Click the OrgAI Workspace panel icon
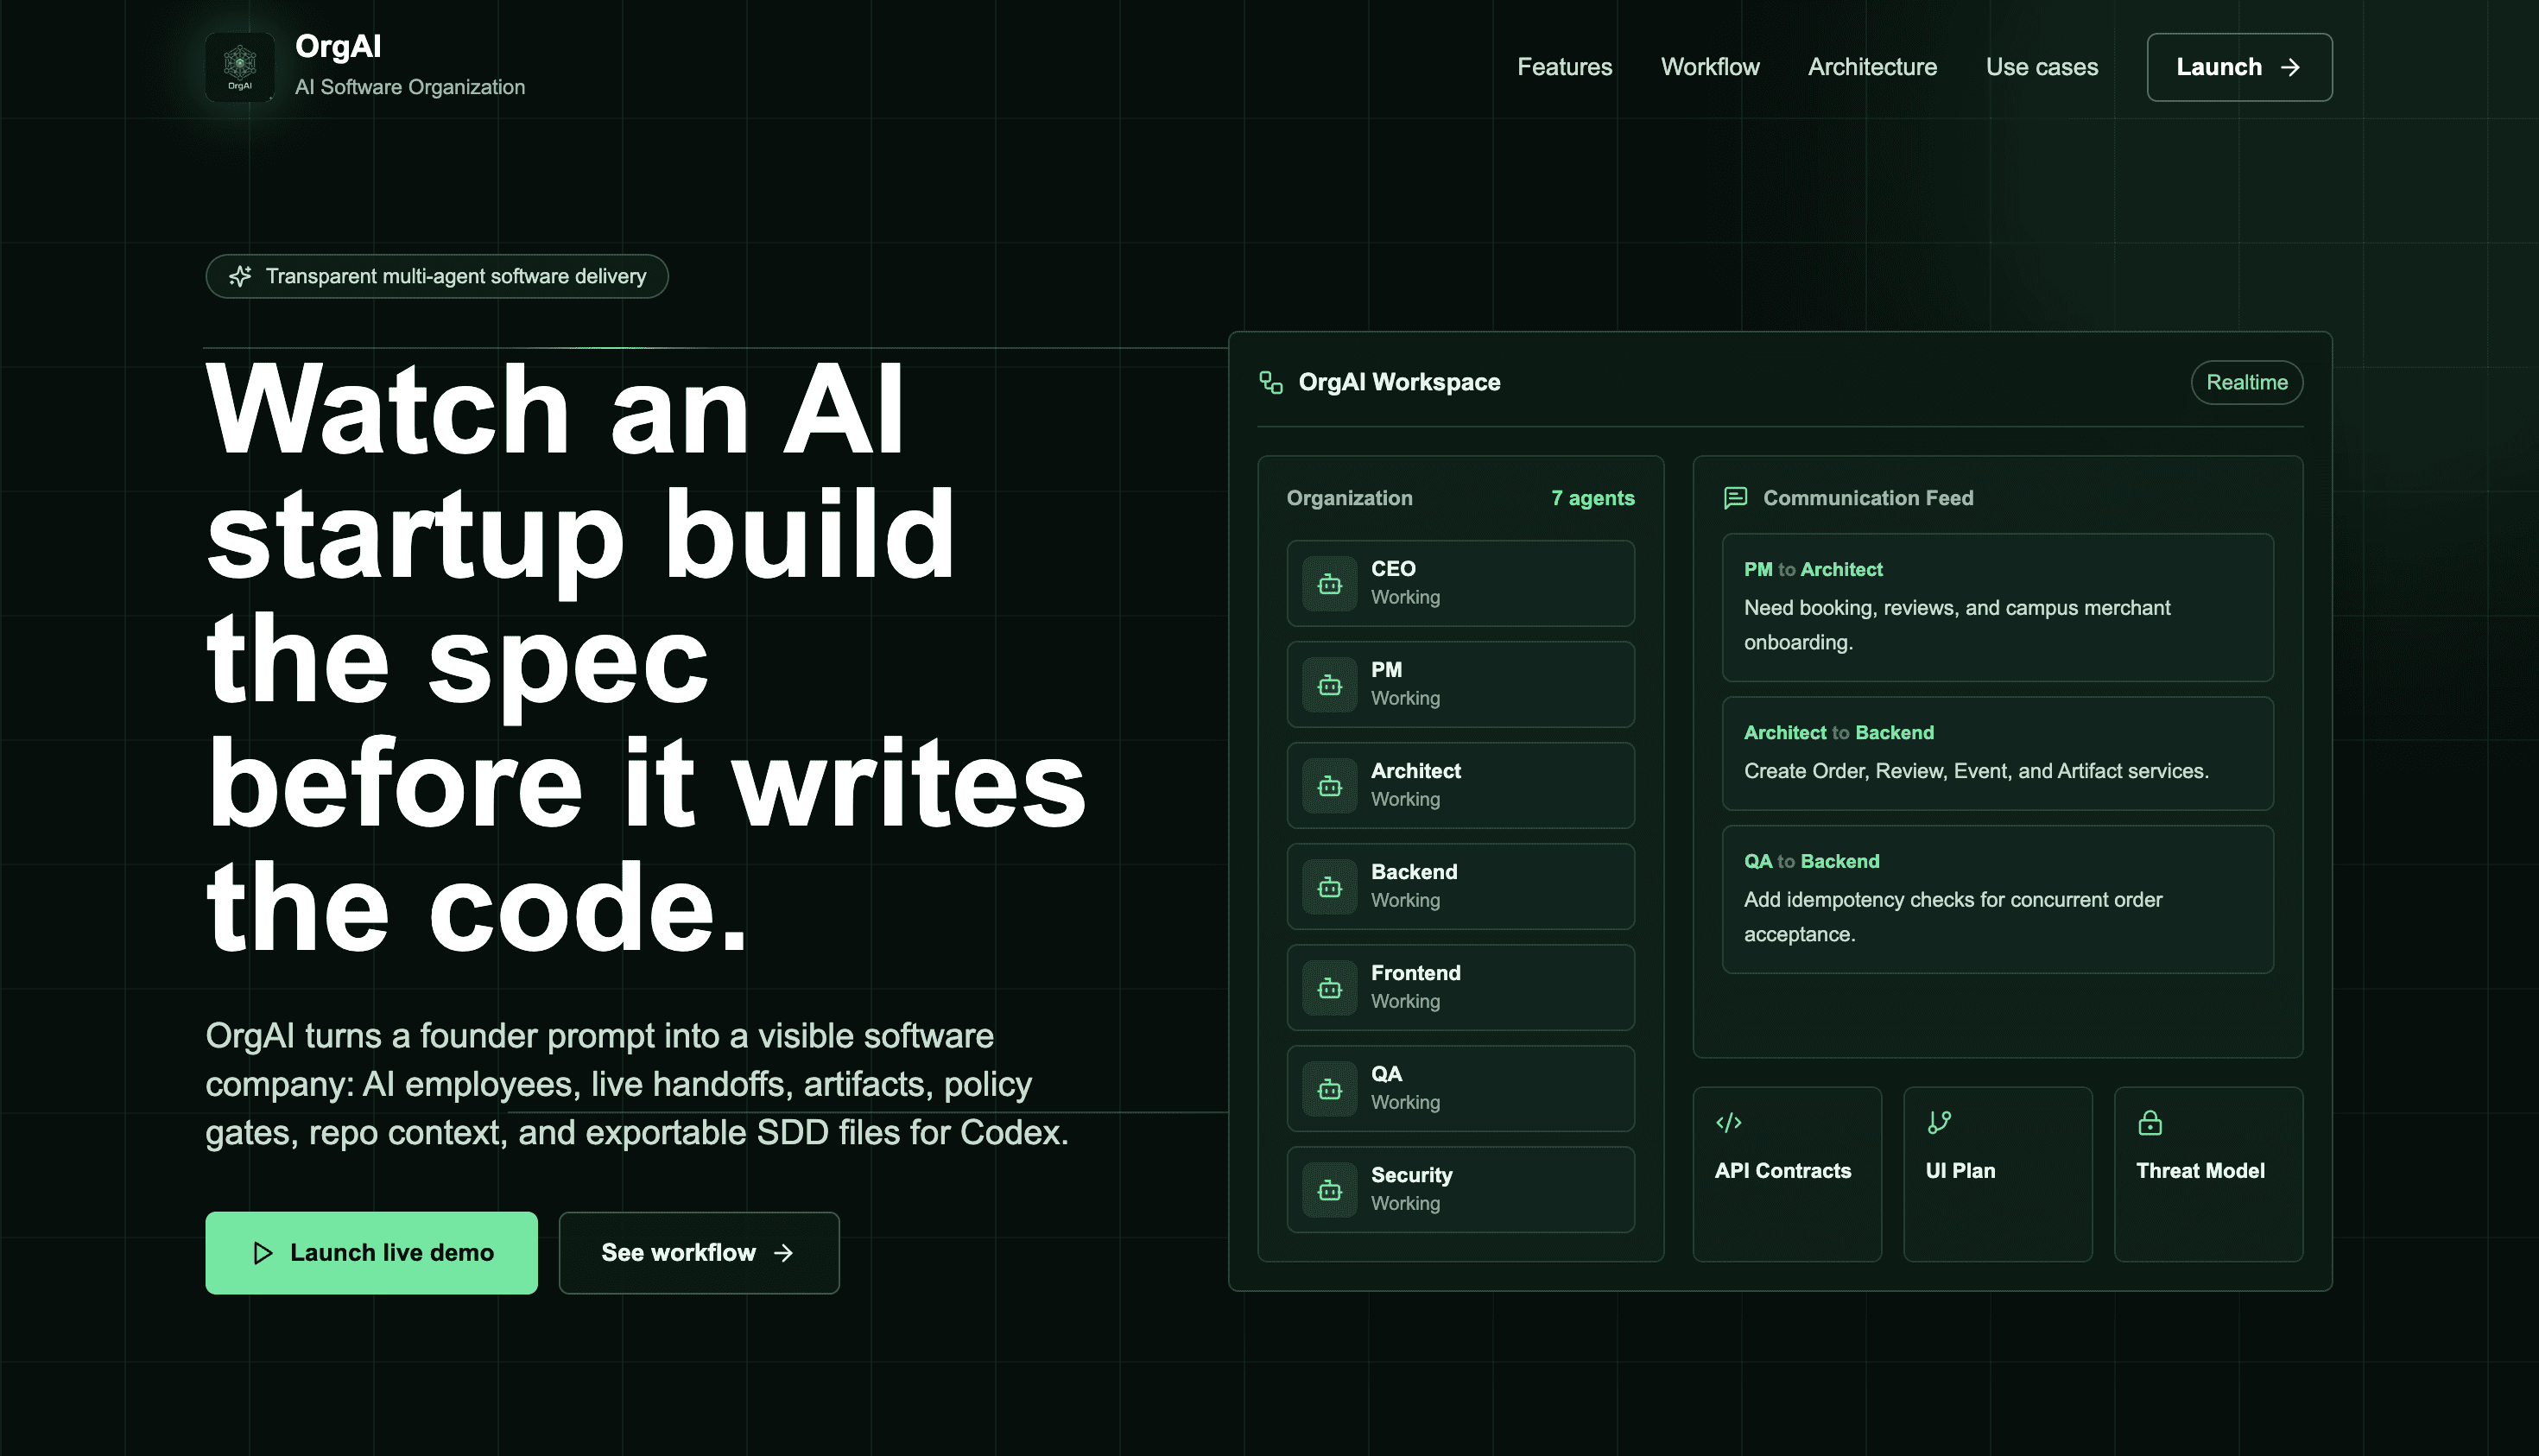 coord(1270,382)
